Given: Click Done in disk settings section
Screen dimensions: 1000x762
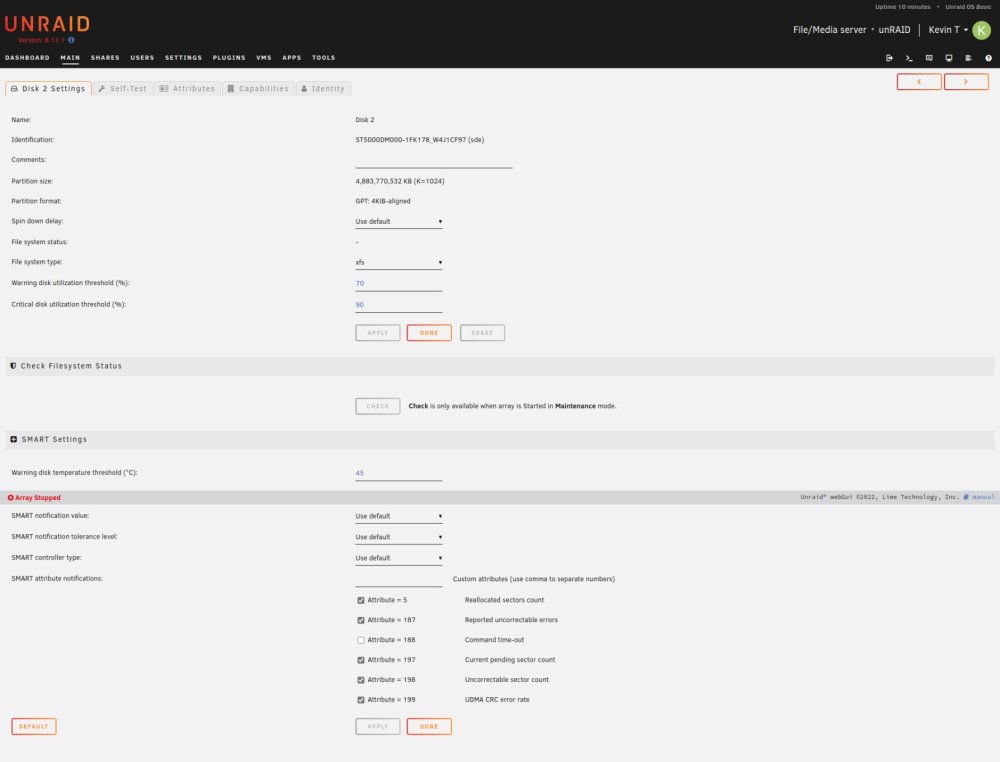Looking at the screenshot, I should click(429, 333).
